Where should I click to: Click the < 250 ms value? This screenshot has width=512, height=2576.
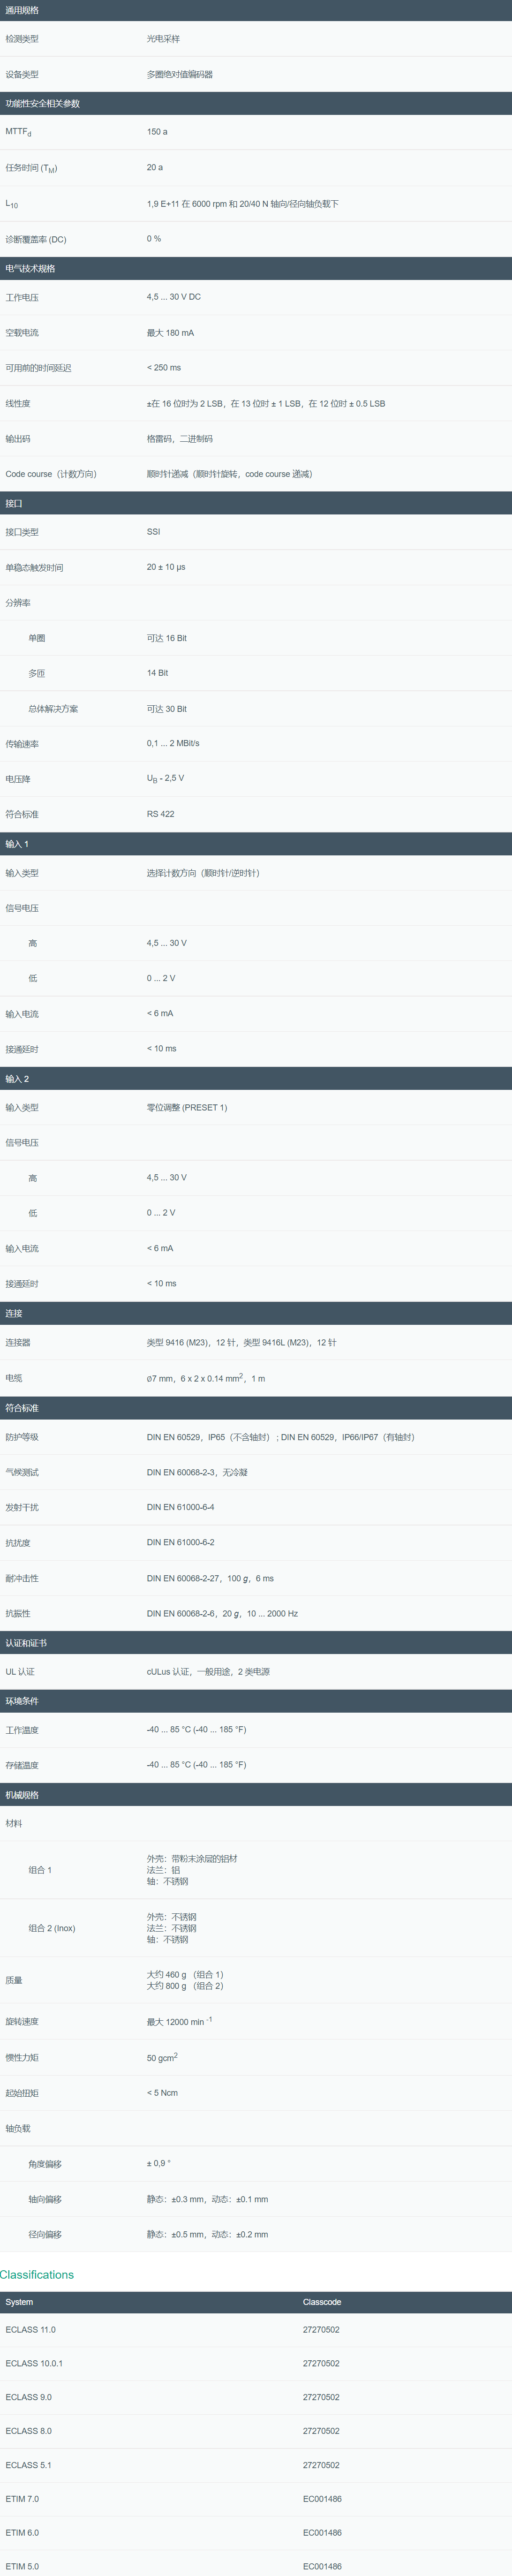point(164,368)
